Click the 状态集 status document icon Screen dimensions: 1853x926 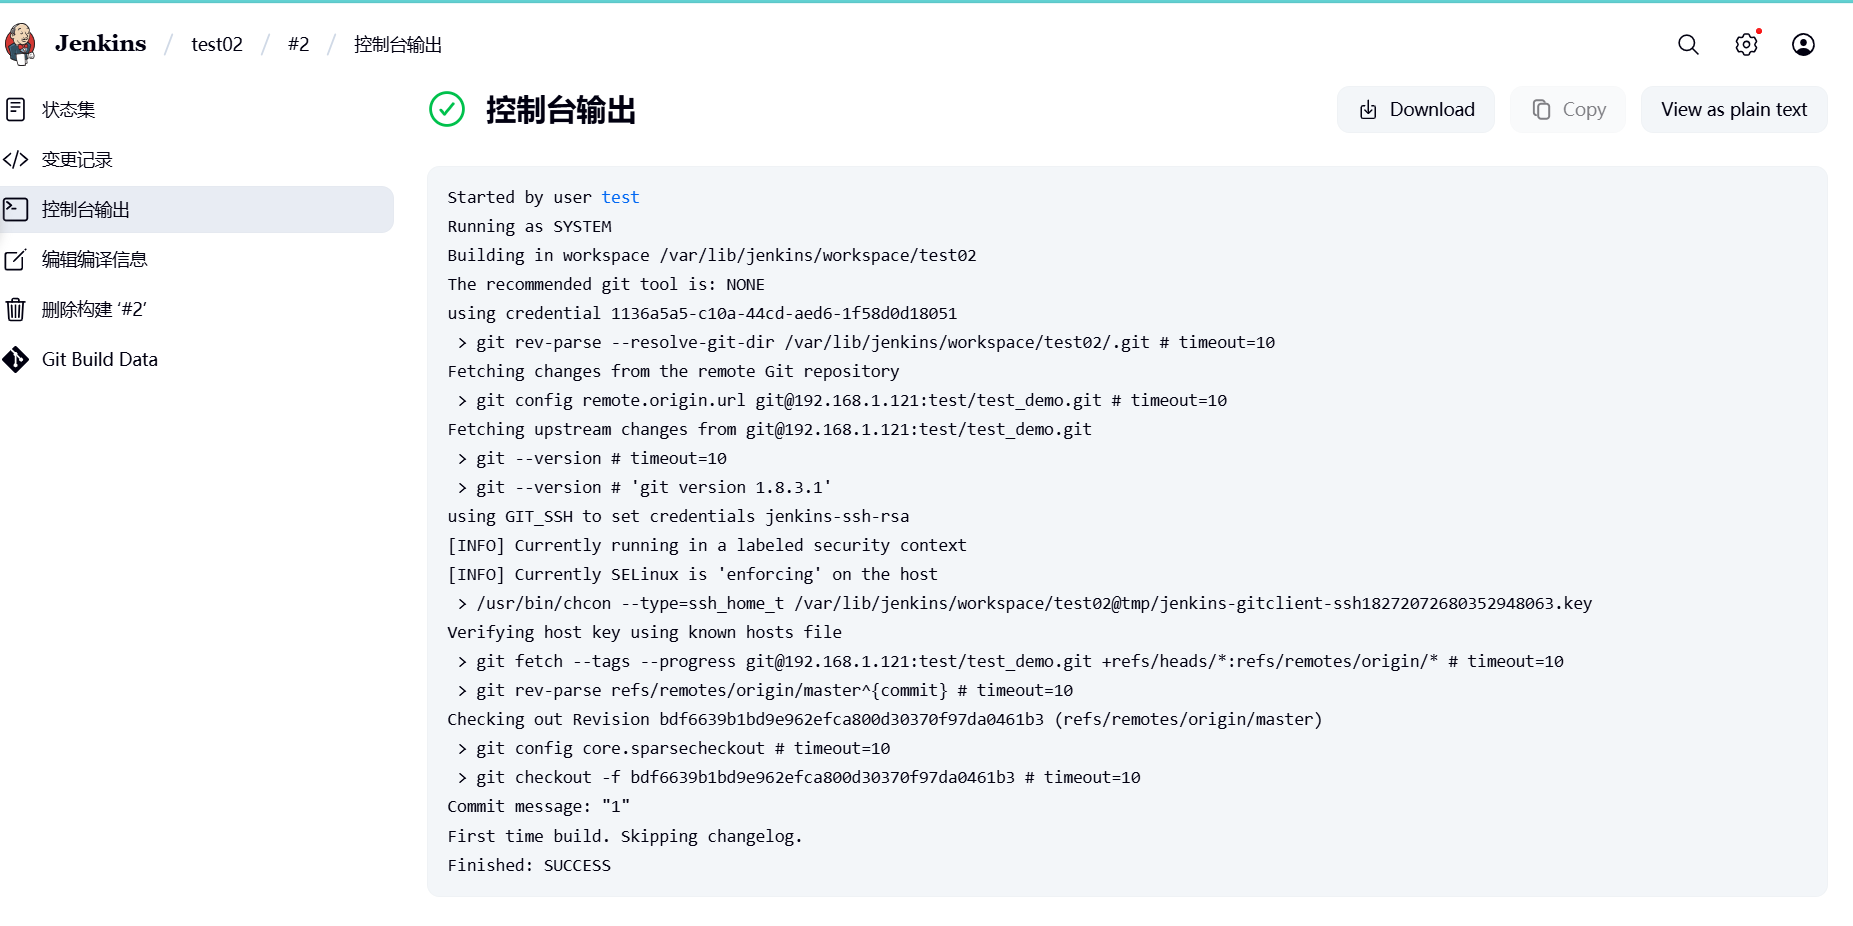(16, 109)
